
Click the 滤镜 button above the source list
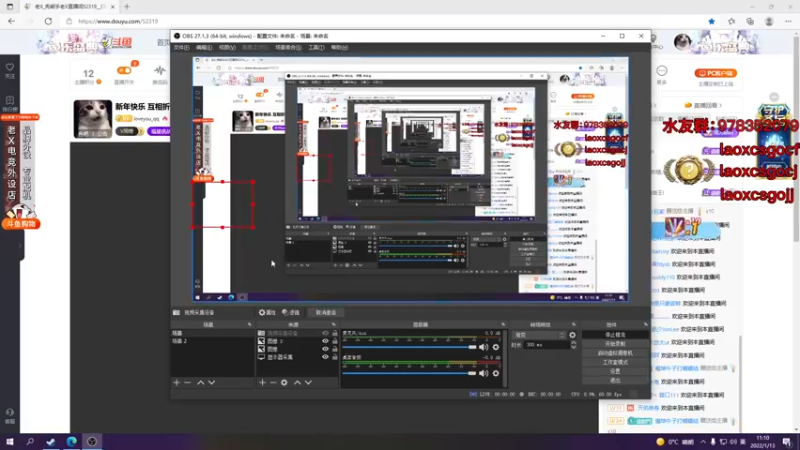click(x=291, y=312)
